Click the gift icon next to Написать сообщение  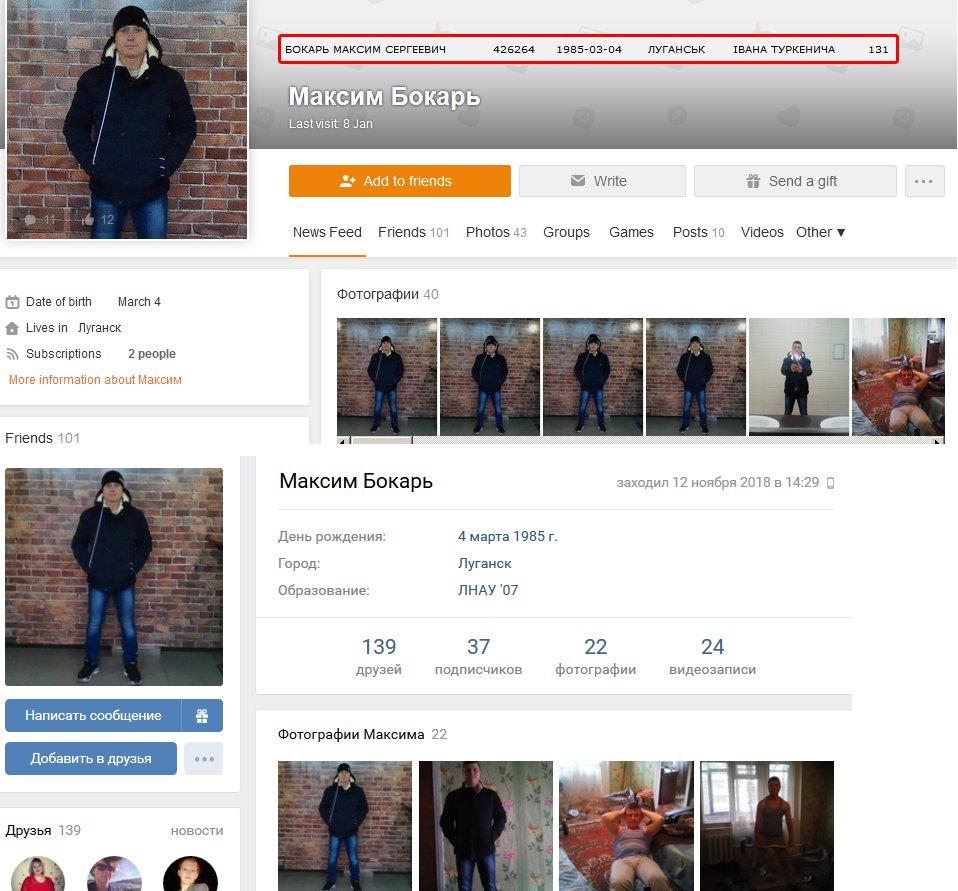(202, 716)
